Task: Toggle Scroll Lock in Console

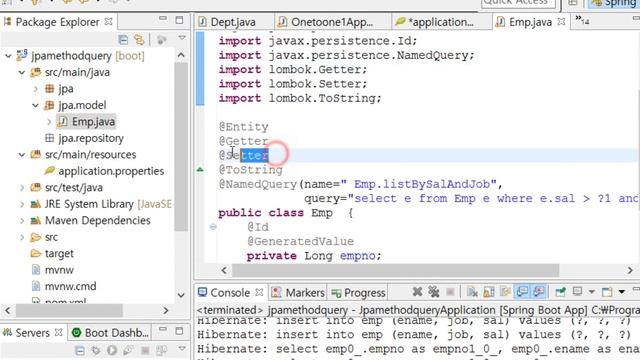Action: coord(489,292)
